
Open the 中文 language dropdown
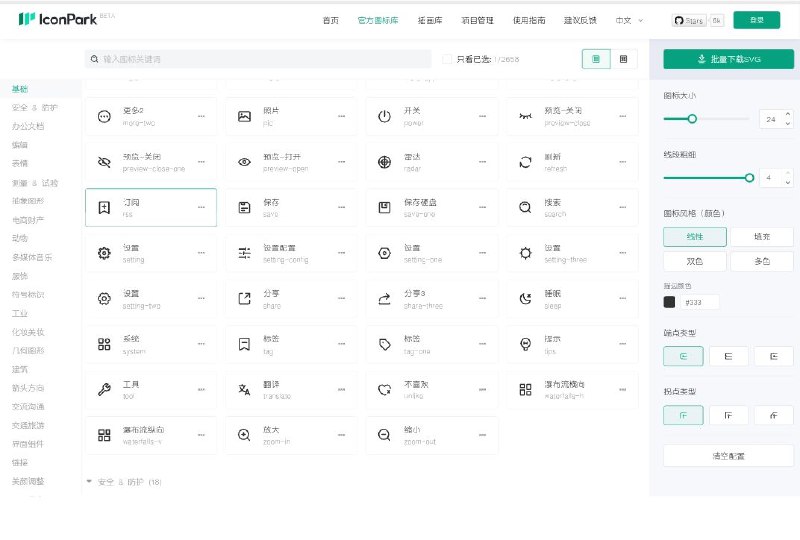[x=629, y=20]
